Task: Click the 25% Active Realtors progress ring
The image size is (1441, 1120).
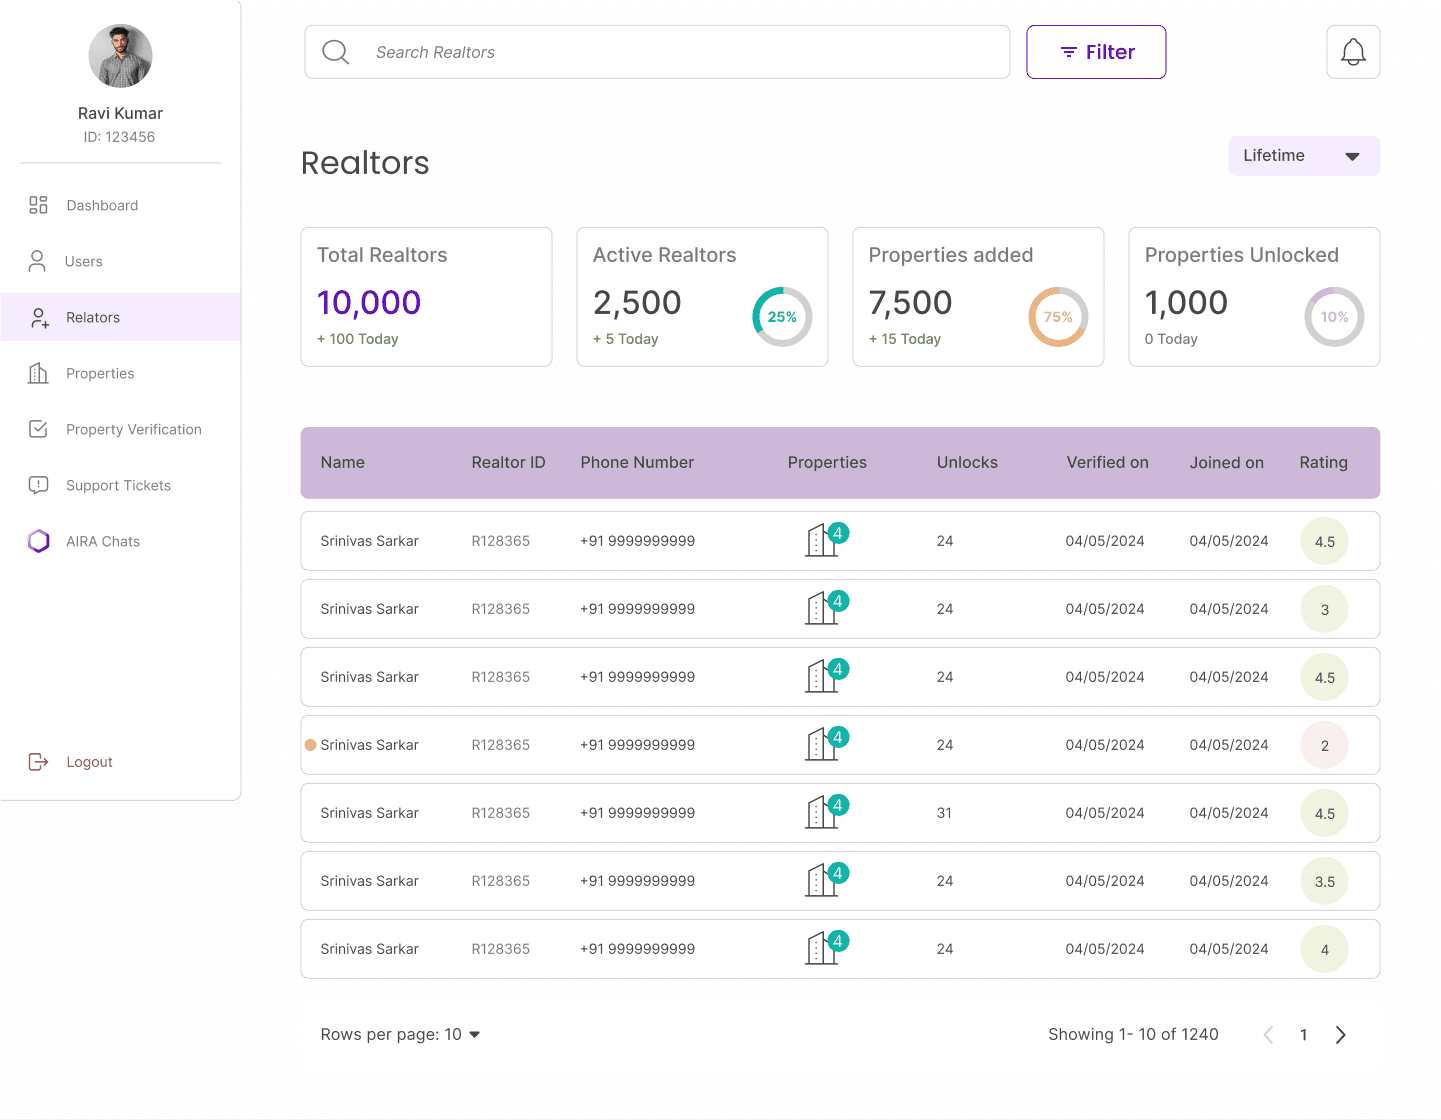Action: point(782,317)
